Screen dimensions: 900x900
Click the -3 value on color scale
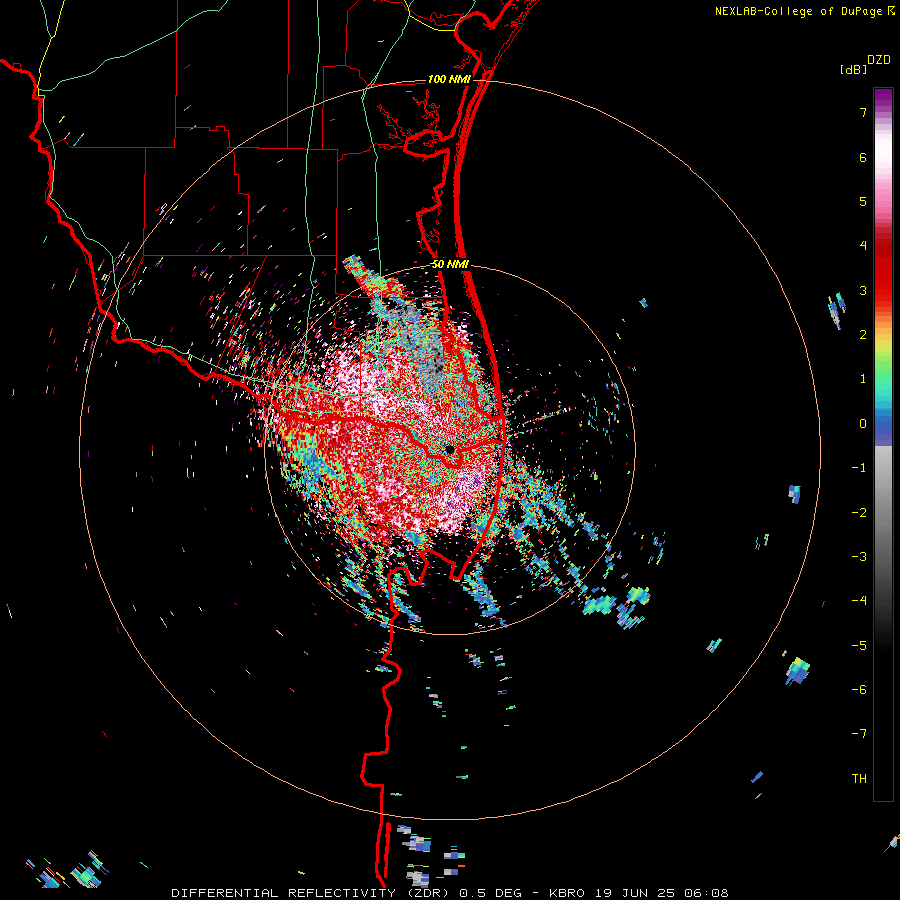tap(859, 557)
